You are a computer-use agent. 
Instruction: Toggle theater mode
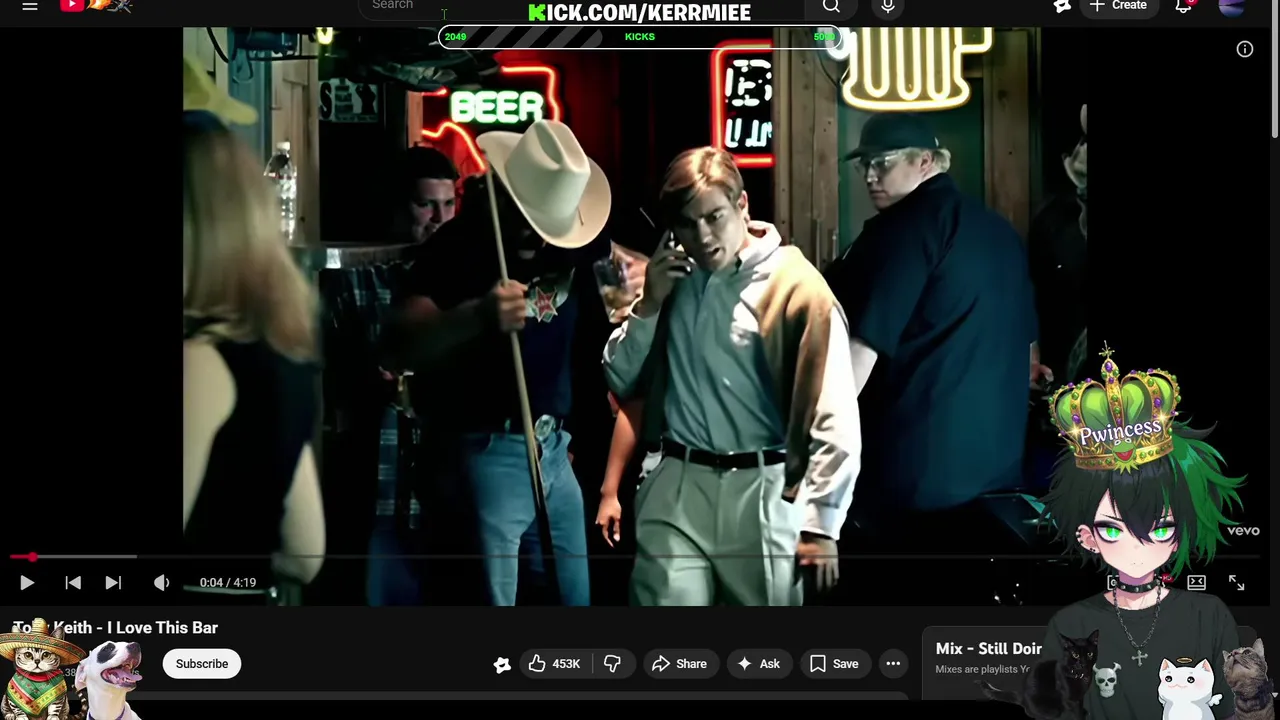[x=1196, y=583]
